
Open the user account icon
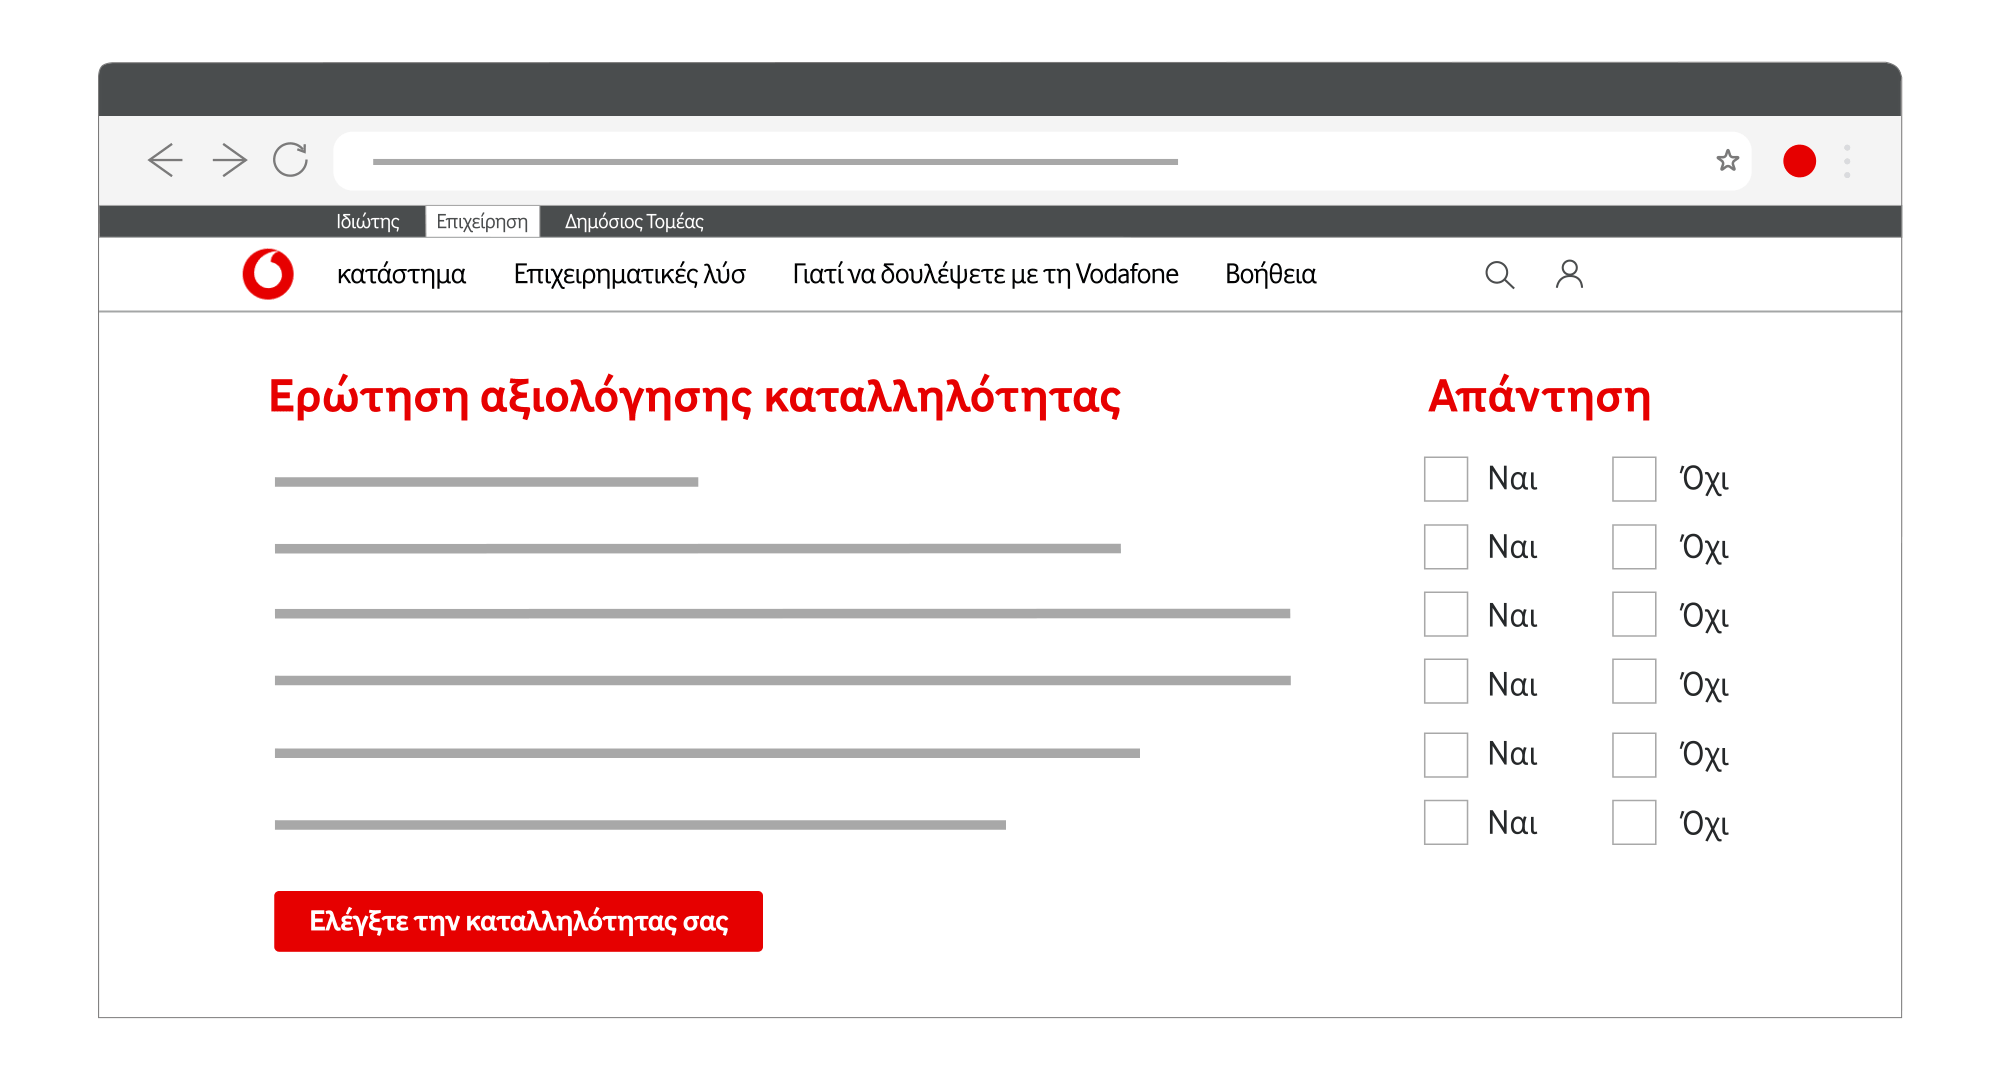(x=1569, y=274)
